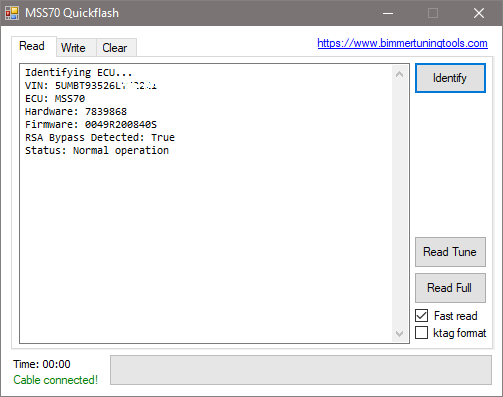Open the bimmertuningtools.com link
This screenshot has width=503, height=397.
click(x=402, y=43)
